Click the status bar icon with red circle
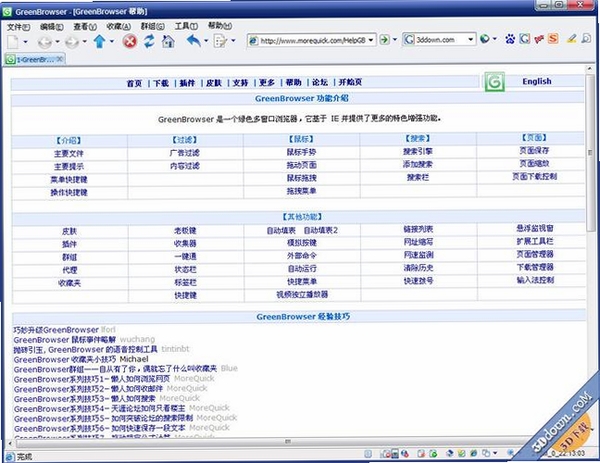This screenshot has height=463, width=600. click(386, 454)
